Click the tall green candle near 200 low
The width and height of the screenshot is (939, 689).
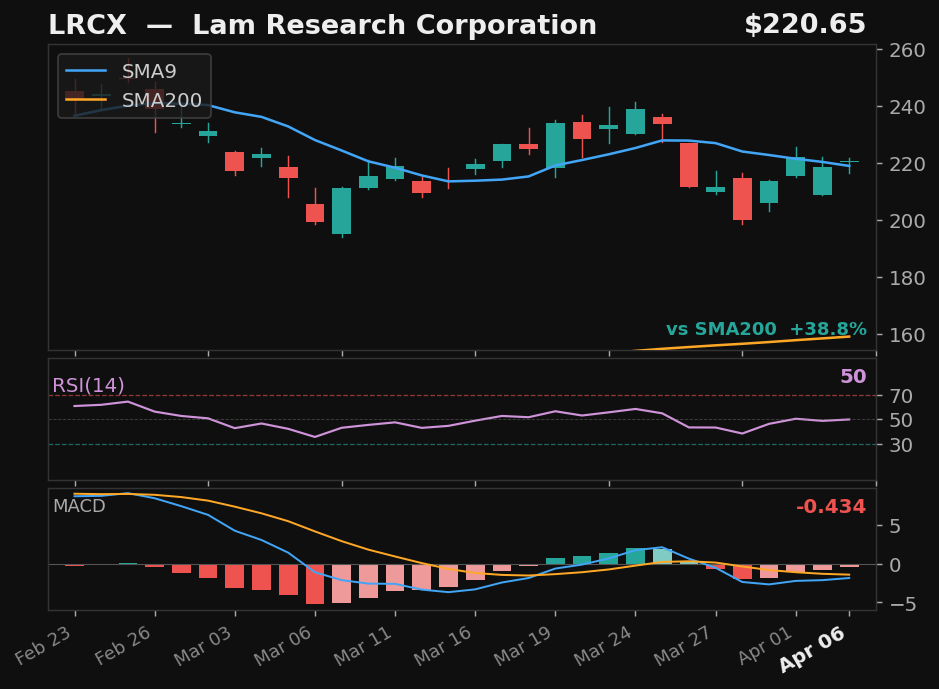pos(341,211)
